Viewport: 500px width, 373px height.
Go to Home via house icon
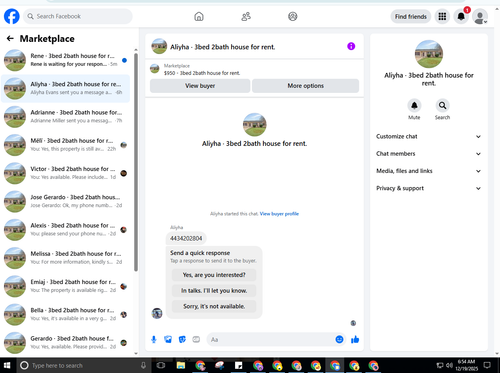tap(199, 16)
